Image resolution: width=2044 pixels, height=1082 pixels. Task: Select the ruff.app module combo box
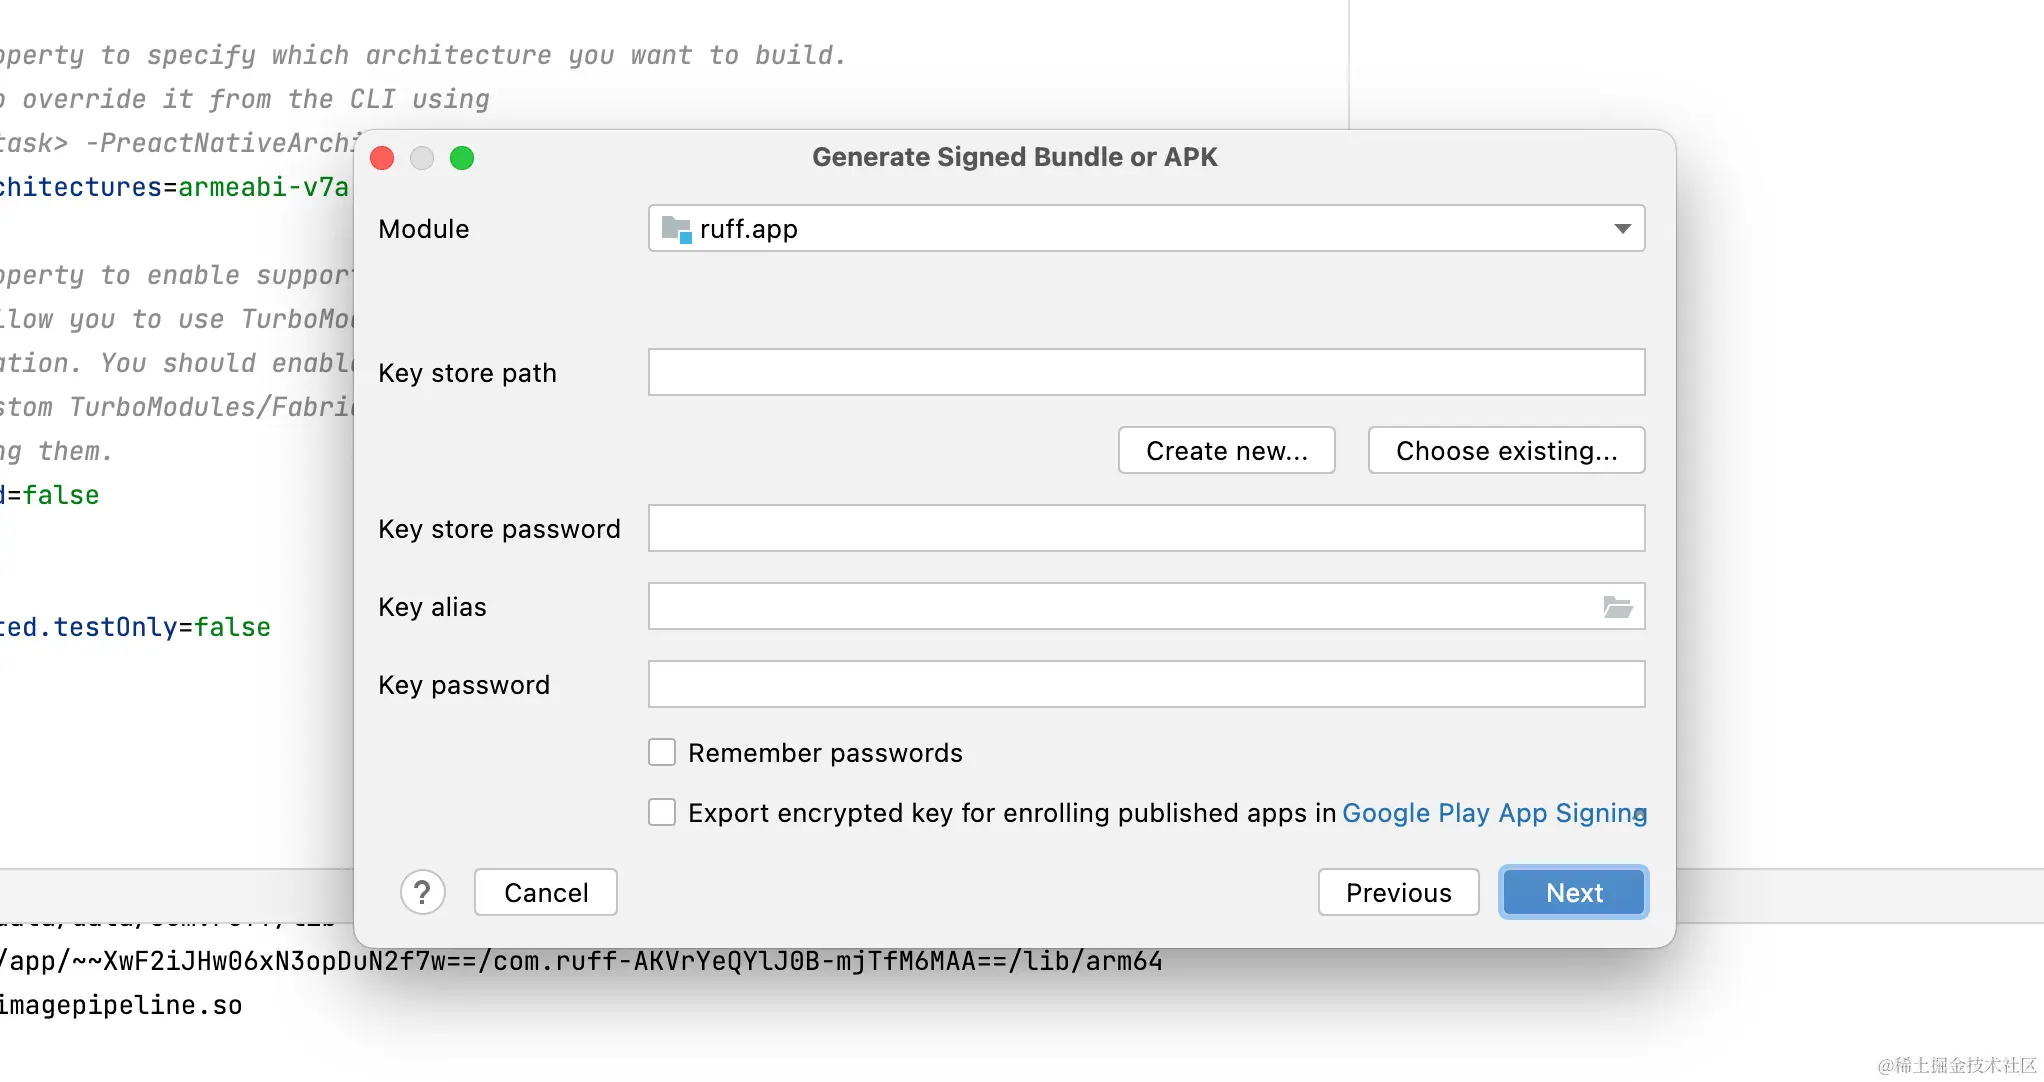tap(1146, 229)
